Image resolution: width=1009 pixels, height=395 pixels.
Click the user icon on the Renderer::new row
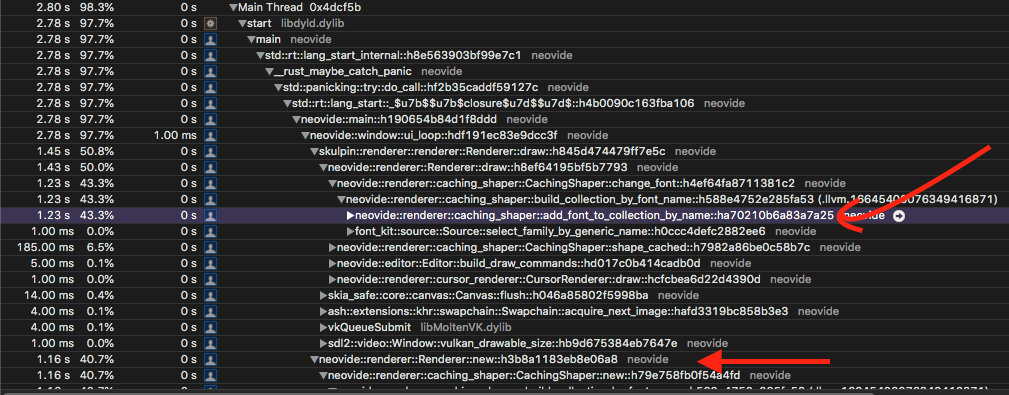[210, 360]
